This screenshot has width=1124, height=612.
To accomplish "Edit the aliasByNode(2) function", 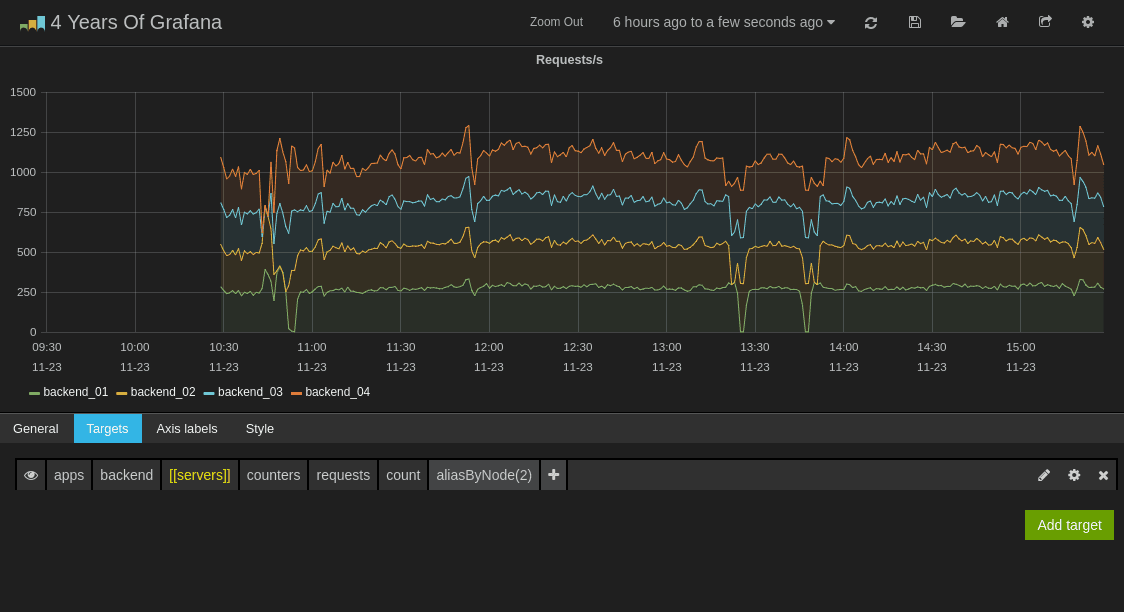I will point(484,475).
